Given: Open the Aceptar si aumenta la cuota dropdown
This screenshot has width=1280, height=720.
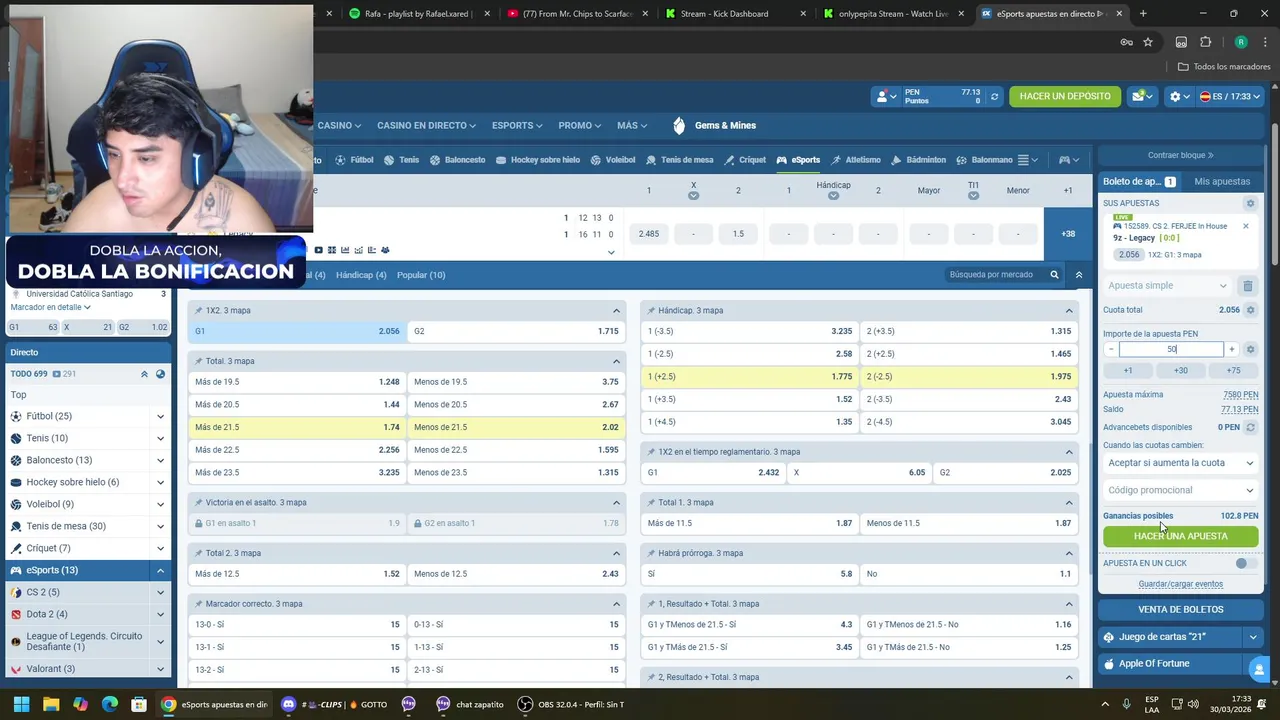Looking at the screenshot, I should point(1180,463).
